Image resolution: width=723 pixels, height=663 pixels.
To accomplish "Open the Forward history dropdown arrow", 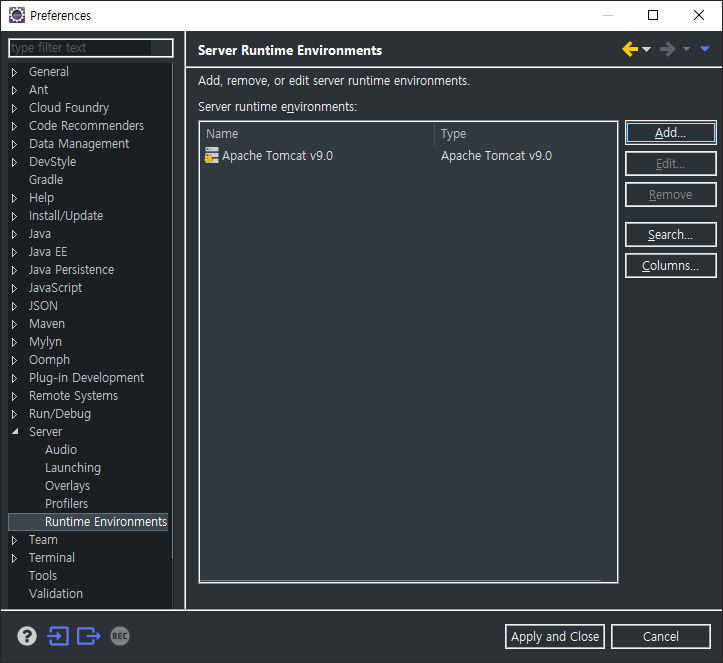I will coord(686,49).
